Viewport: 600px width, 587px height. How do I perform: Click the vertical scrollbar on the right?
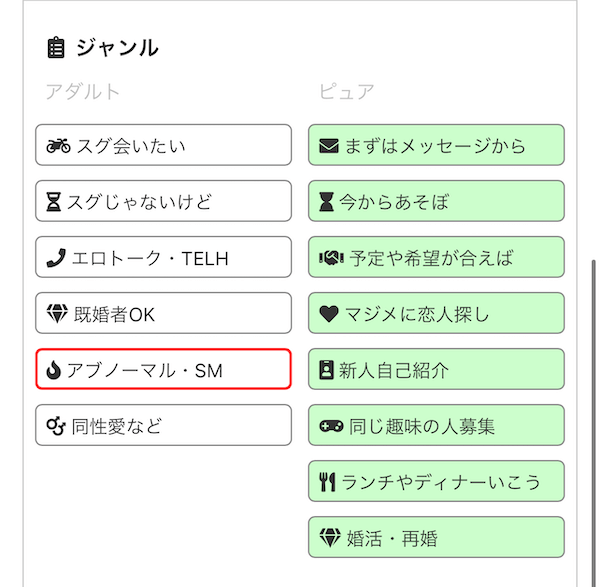coord(593,423)
